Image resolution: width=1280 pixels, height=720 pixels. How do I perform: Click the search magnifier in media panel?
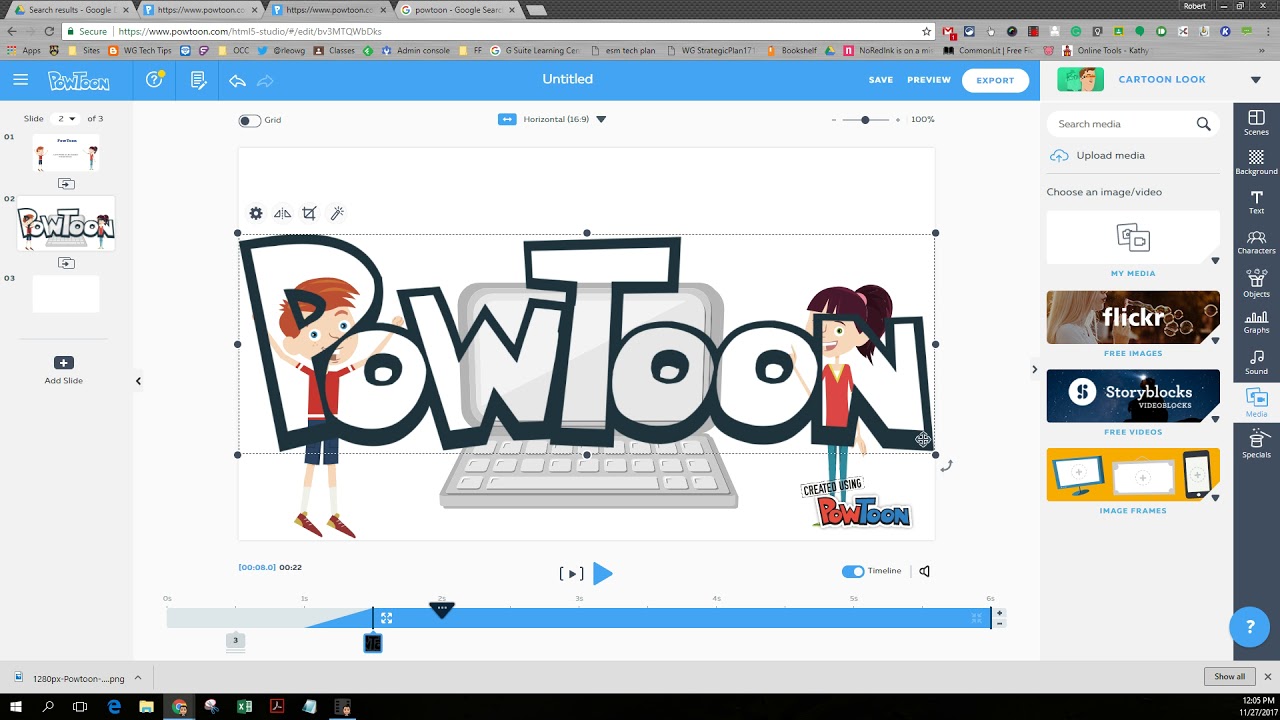pos(1203,124)
